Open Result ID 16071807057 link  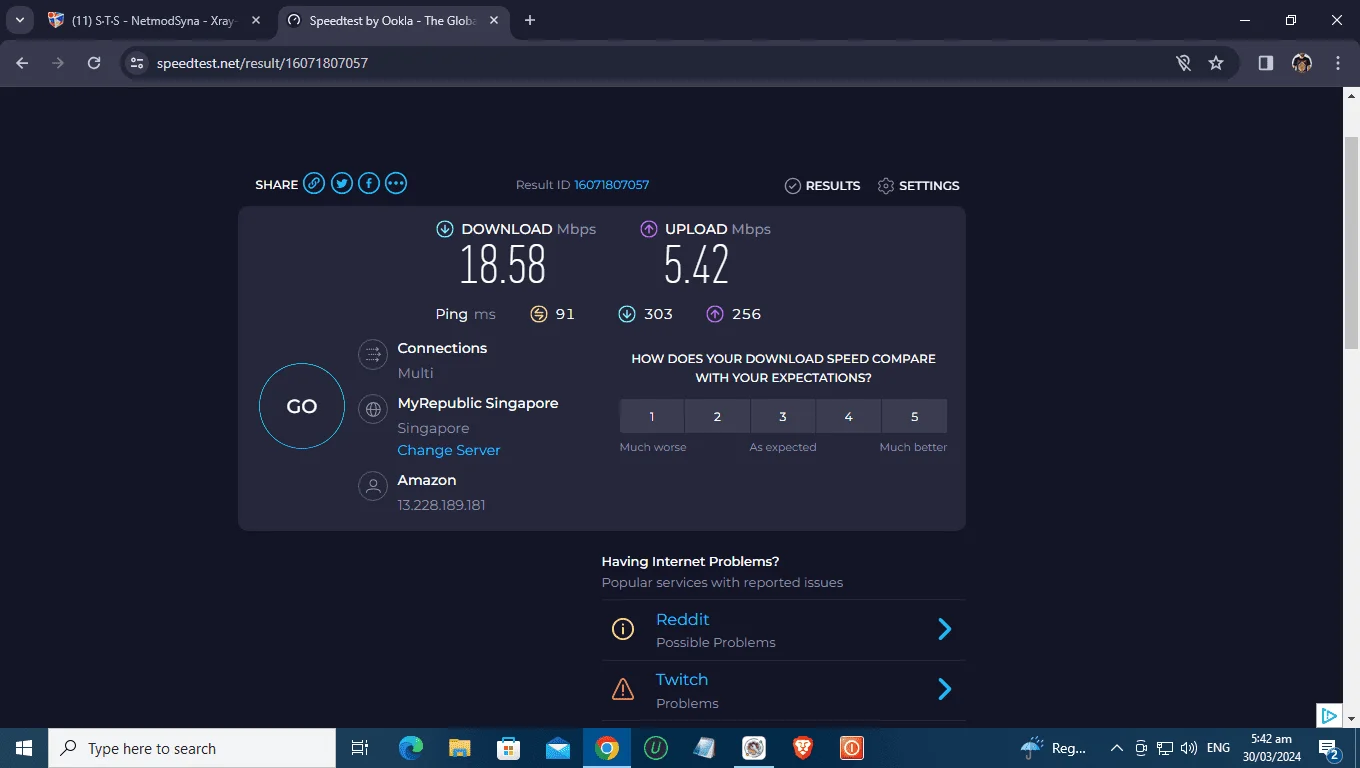tap(612, 185)
